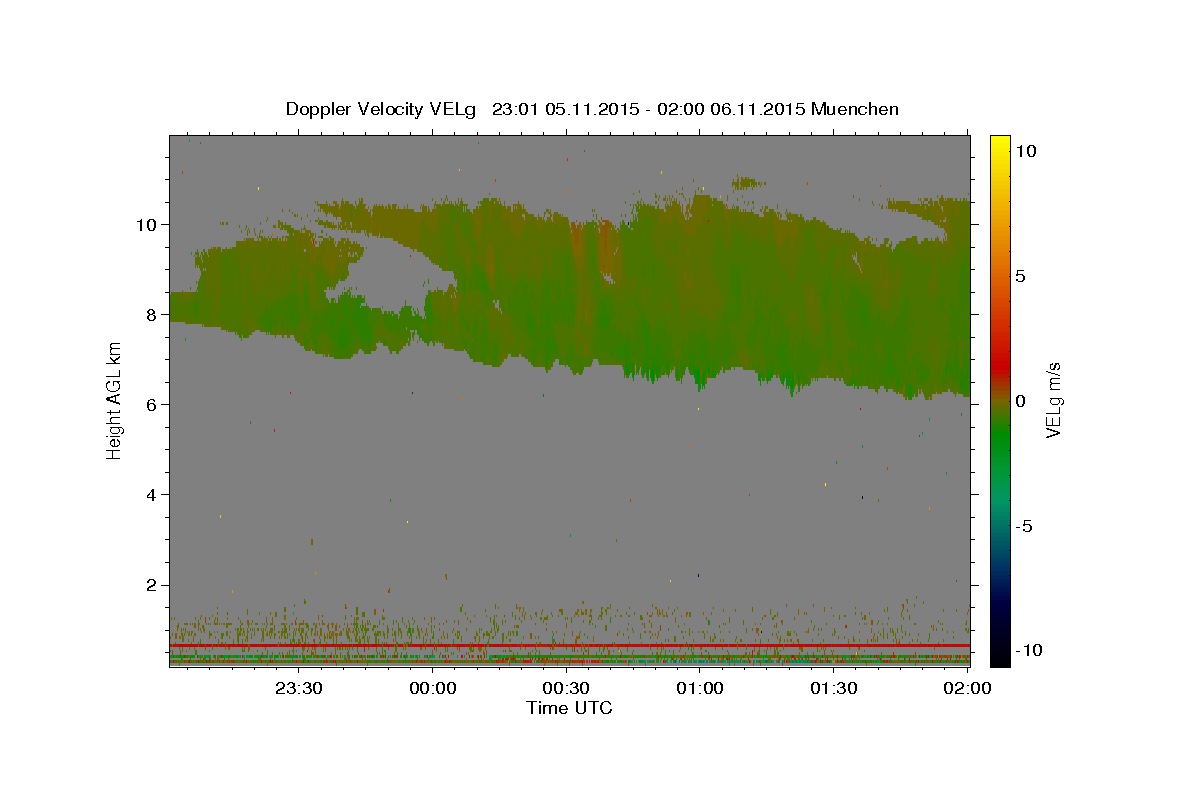Viewport: 1200px width, 800px height.
Task: Click the 23:30 time tick label
Action: [x=299, y=688]
